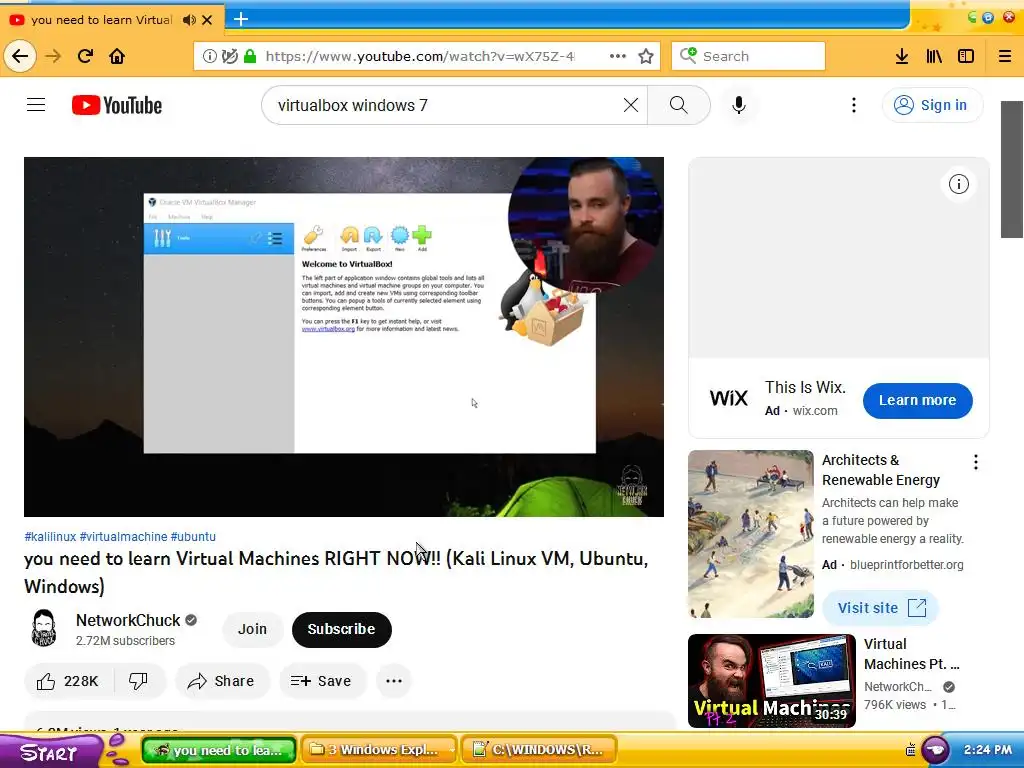Go to YouTube home via logo
This screenshot has height=768, width=1024.
[x=117, y=105]
